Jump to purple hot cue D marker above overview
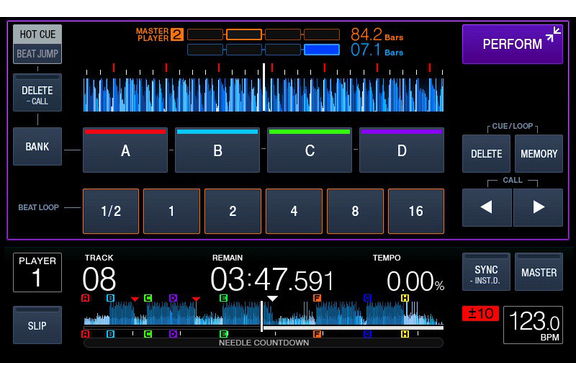Screen dimensions: 576x380 [x=173, y=298]
